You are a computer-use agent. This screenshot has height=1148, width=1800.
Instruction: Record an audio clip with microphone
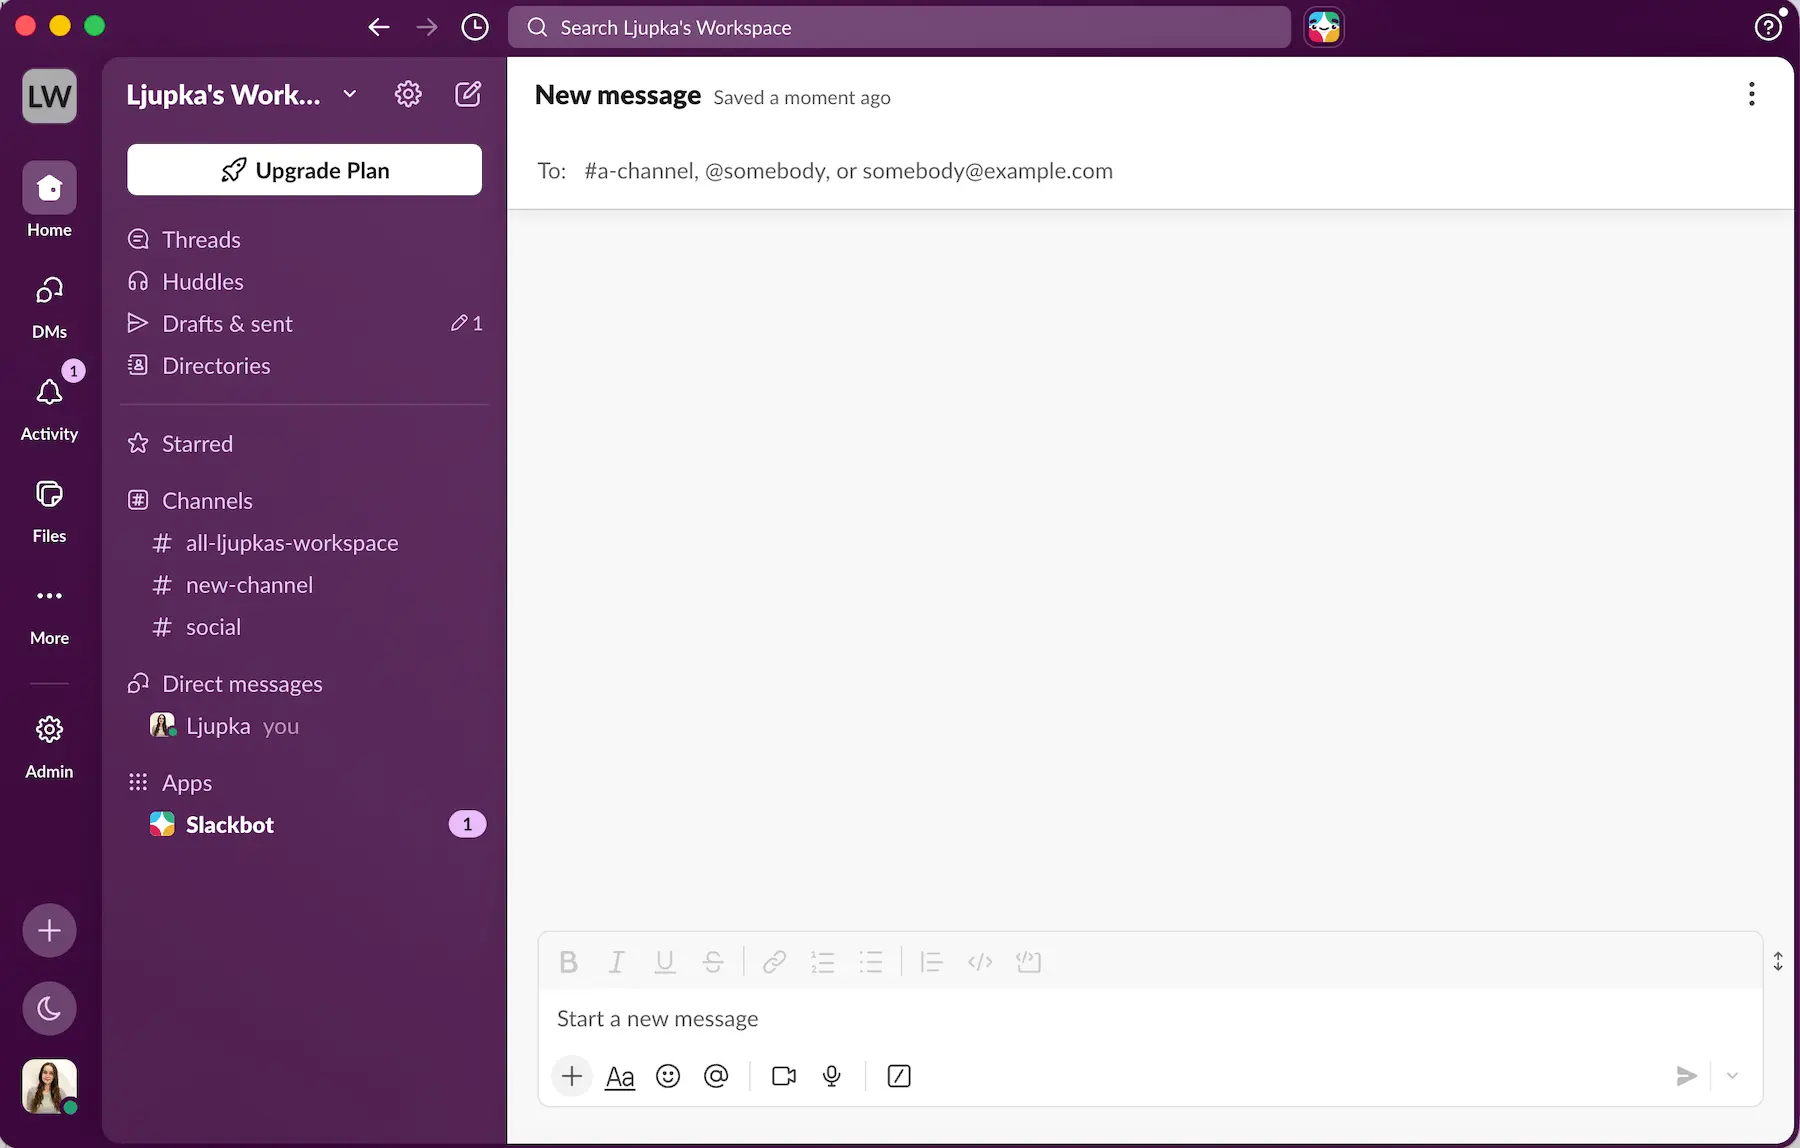click(x=832, y=1076)
